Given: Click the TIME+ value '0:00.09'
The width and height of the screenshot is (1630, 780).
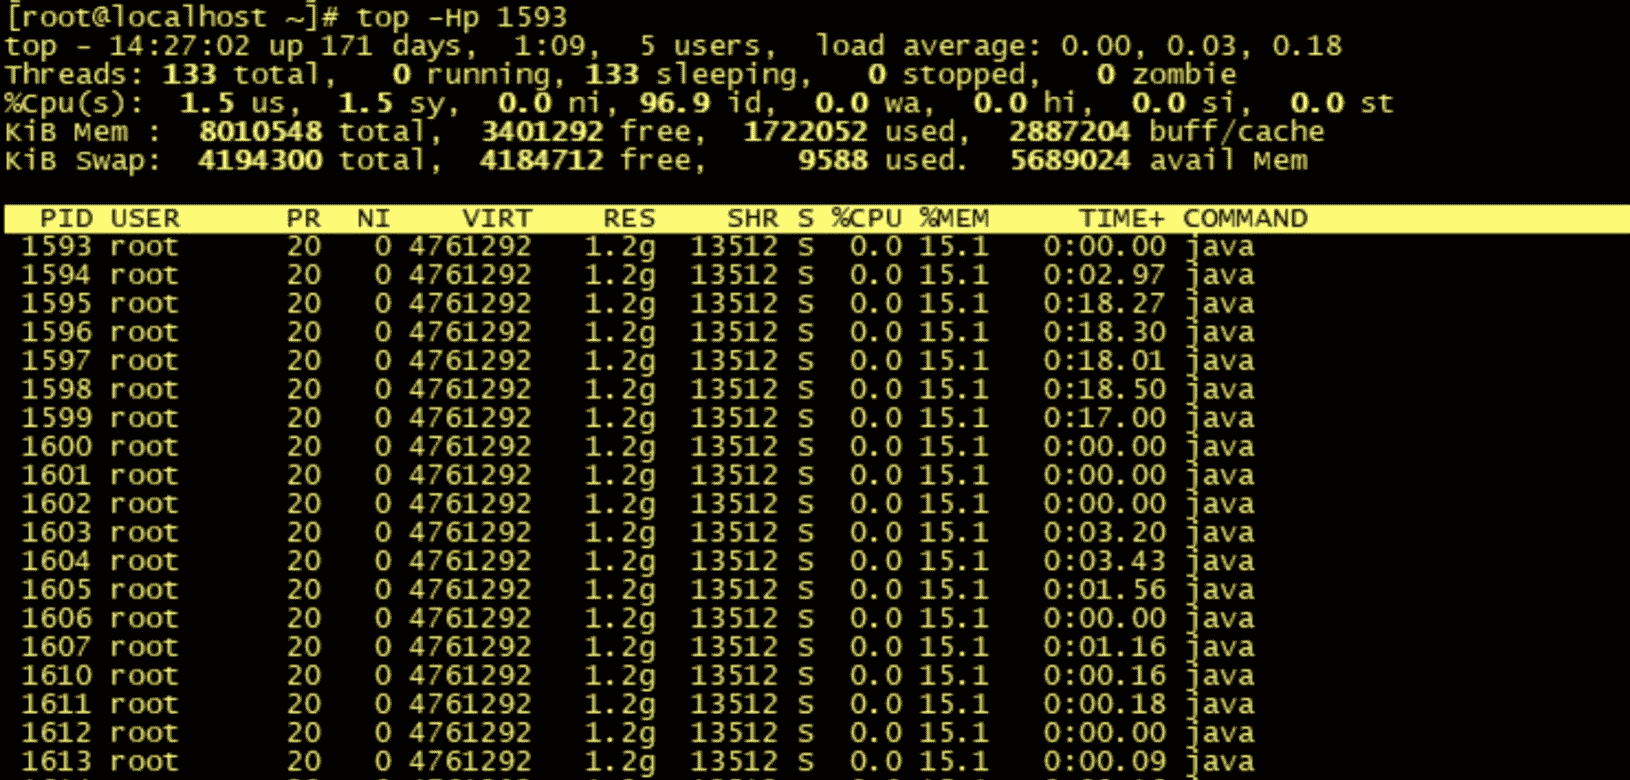Looking at the screenshot, I should (1105, 761).
